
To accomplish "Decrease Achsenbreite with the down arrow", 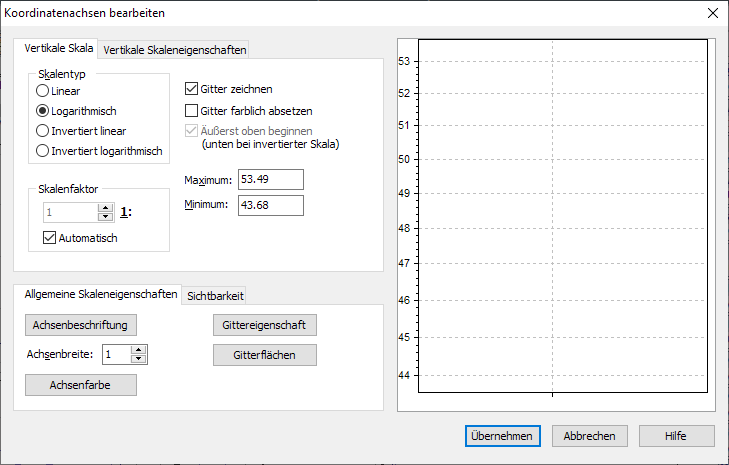I will (x=139, y=358).
